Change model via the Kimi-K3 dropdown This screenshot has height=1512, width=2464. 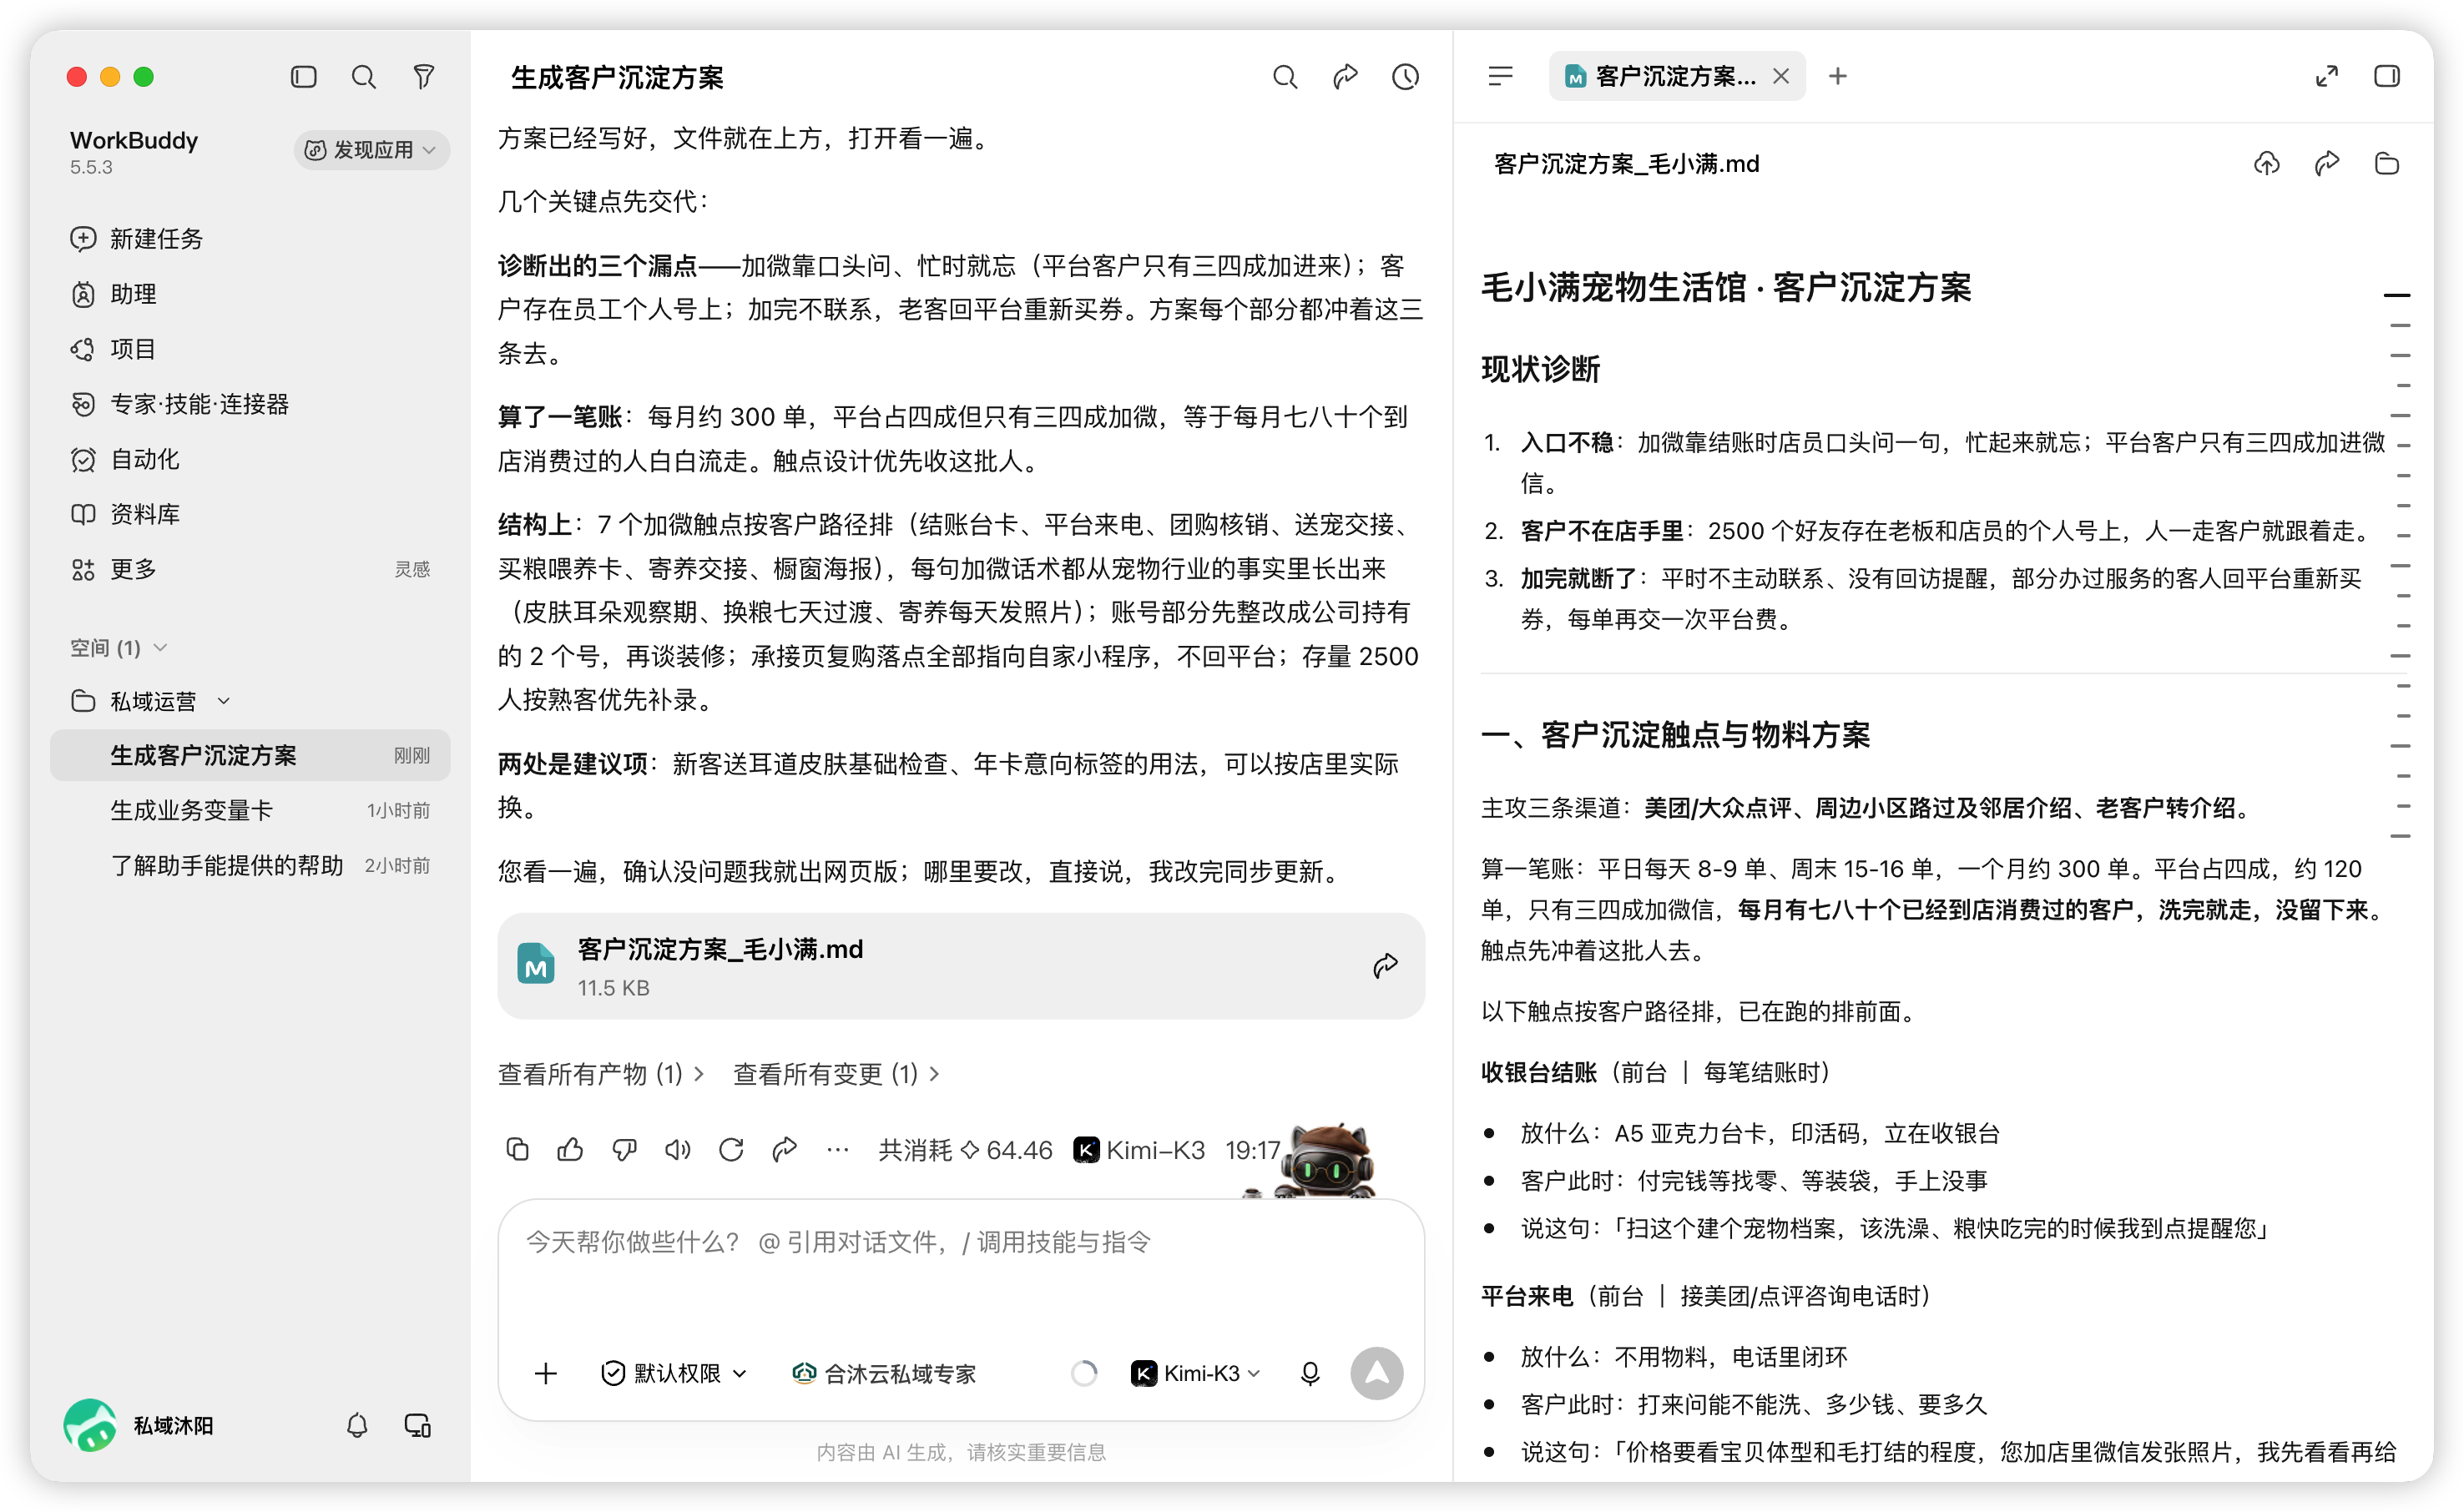[x=1196, y=1373]
